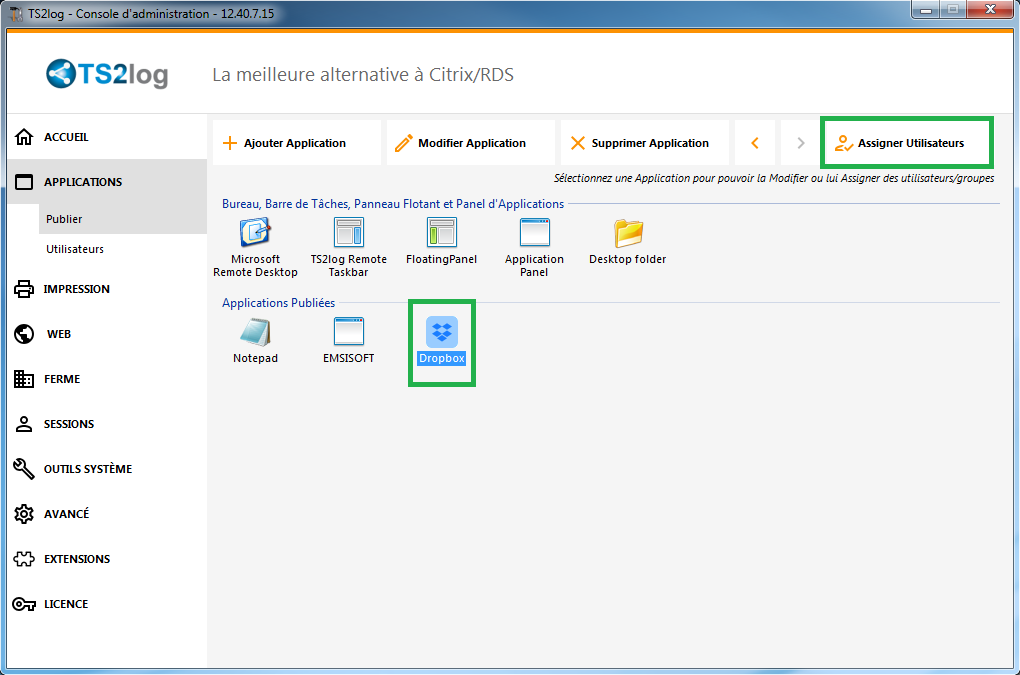Viewport: 1020px width, 675px height.
Task: Click the Bureau, Barre de Tâches section heading
Action: [x=393, y=204]
